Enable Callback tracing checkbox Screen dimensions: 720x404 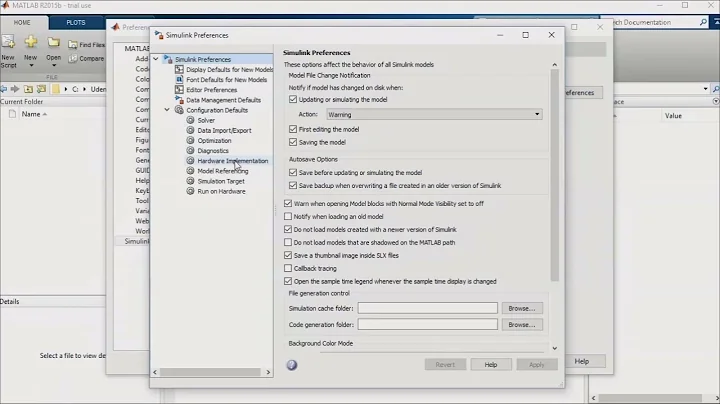tap(288, 268)
